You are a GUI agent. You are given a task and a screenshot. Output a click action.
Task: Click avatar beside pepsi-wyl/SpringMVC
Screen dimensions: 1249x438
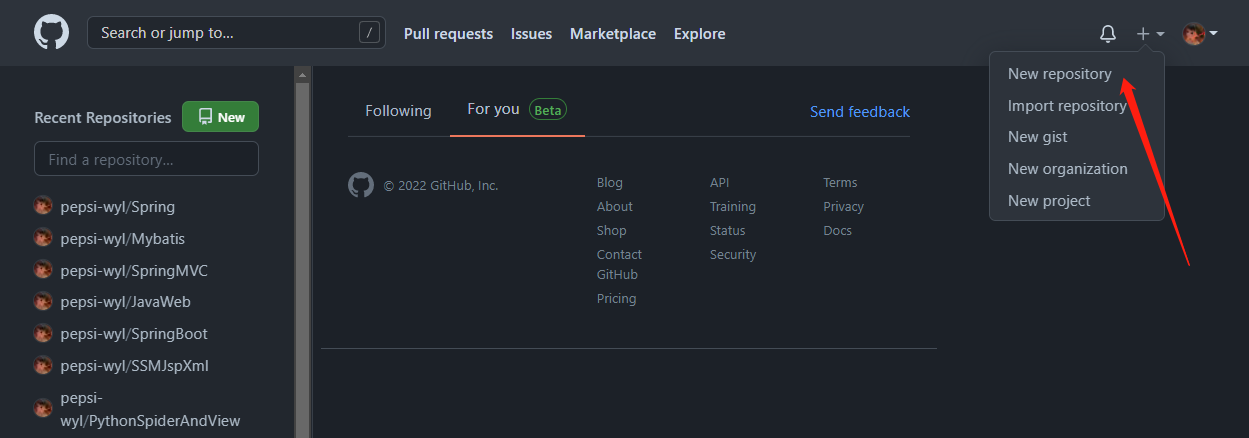[x=43, y=270]
